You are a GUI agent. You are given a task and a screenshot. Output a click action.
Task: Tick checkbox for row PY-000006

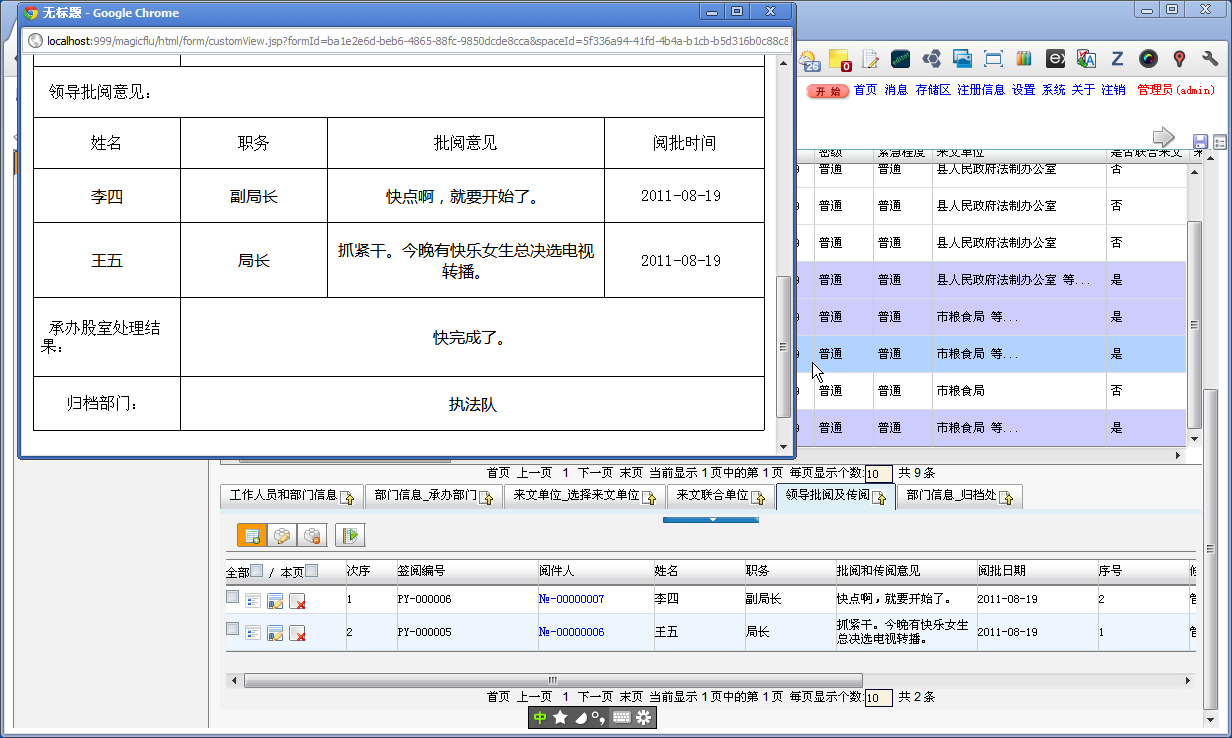coord(232,597)
